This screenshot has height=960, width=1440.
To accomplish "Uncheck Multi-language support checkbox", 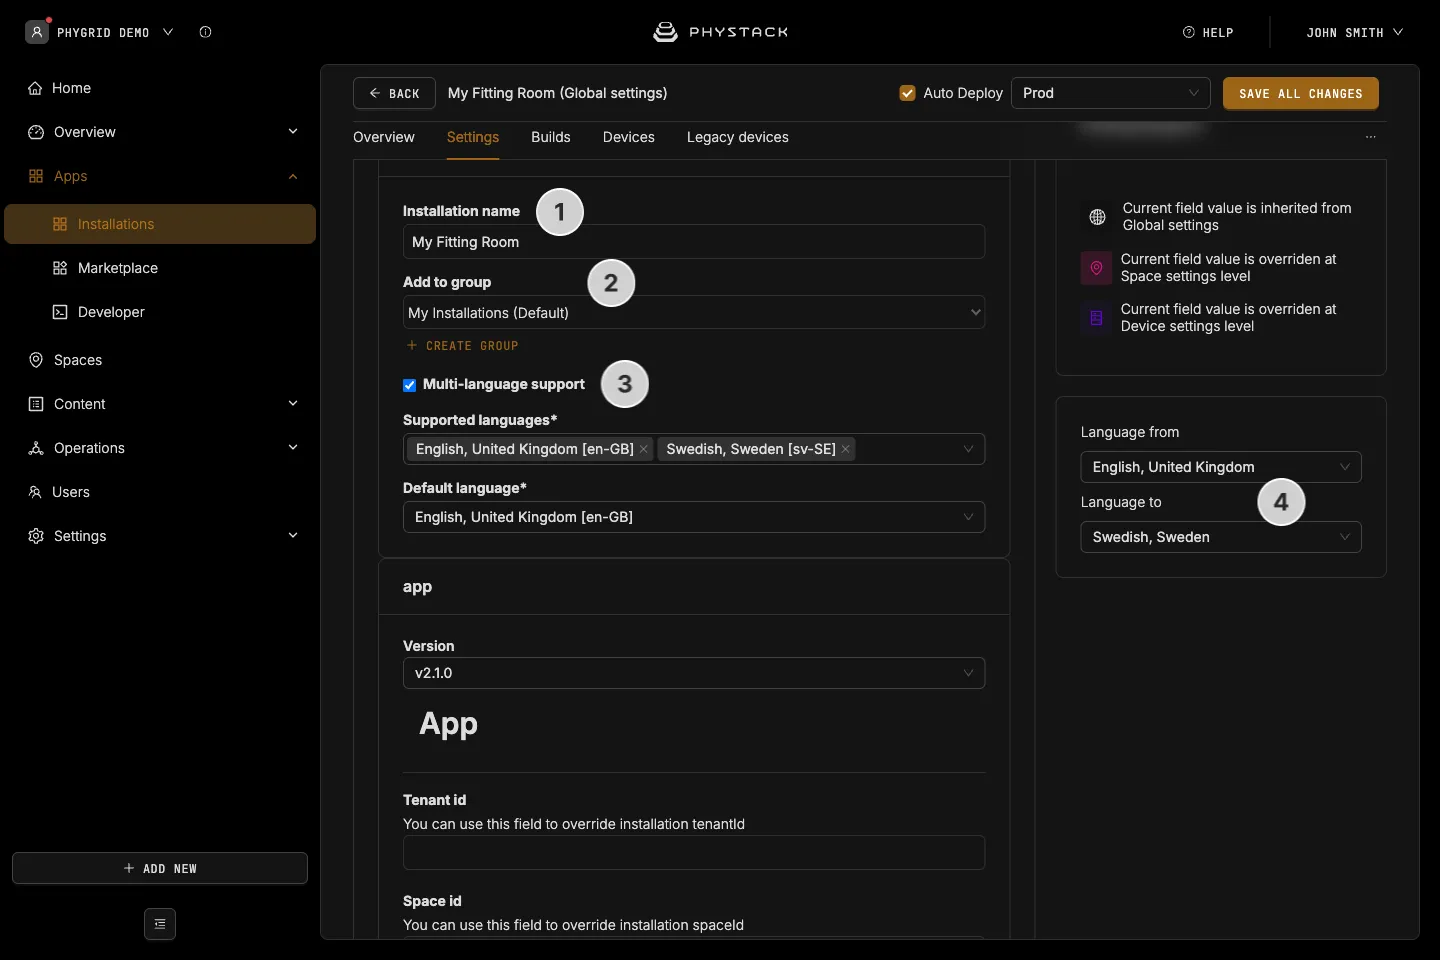I will [x=409, y=385].
